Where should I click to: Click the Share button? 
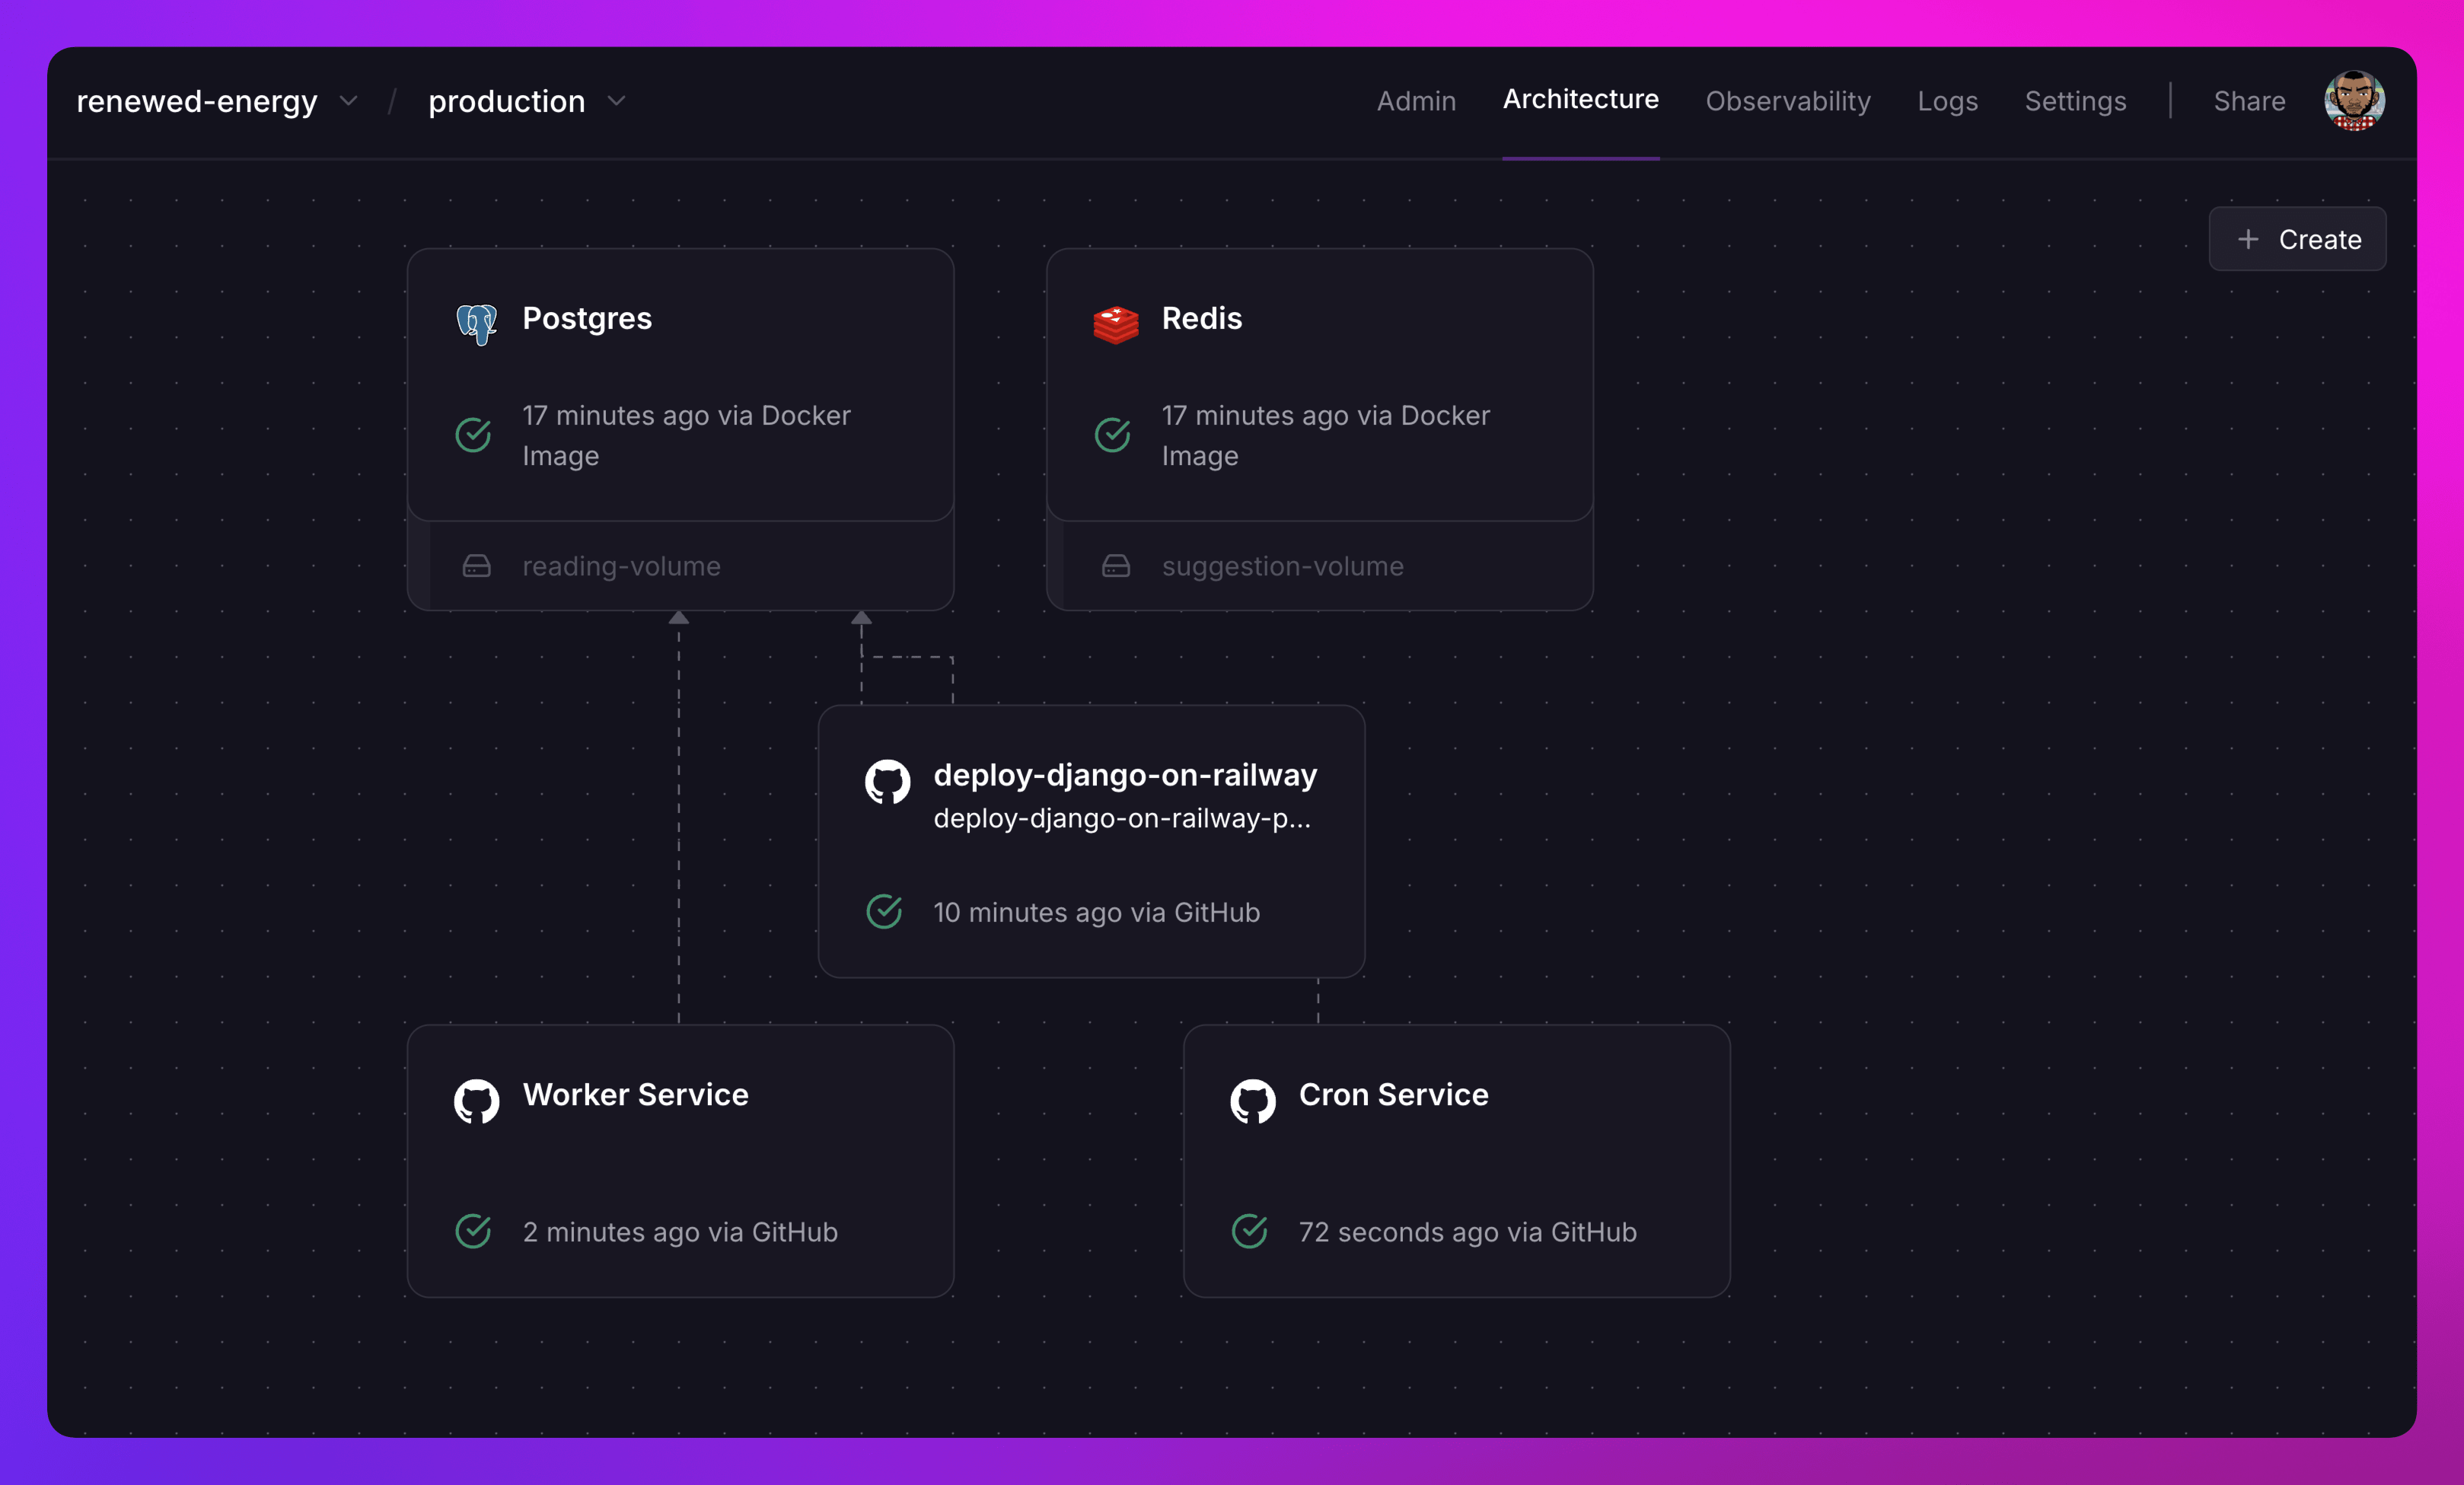[2249, 101]
